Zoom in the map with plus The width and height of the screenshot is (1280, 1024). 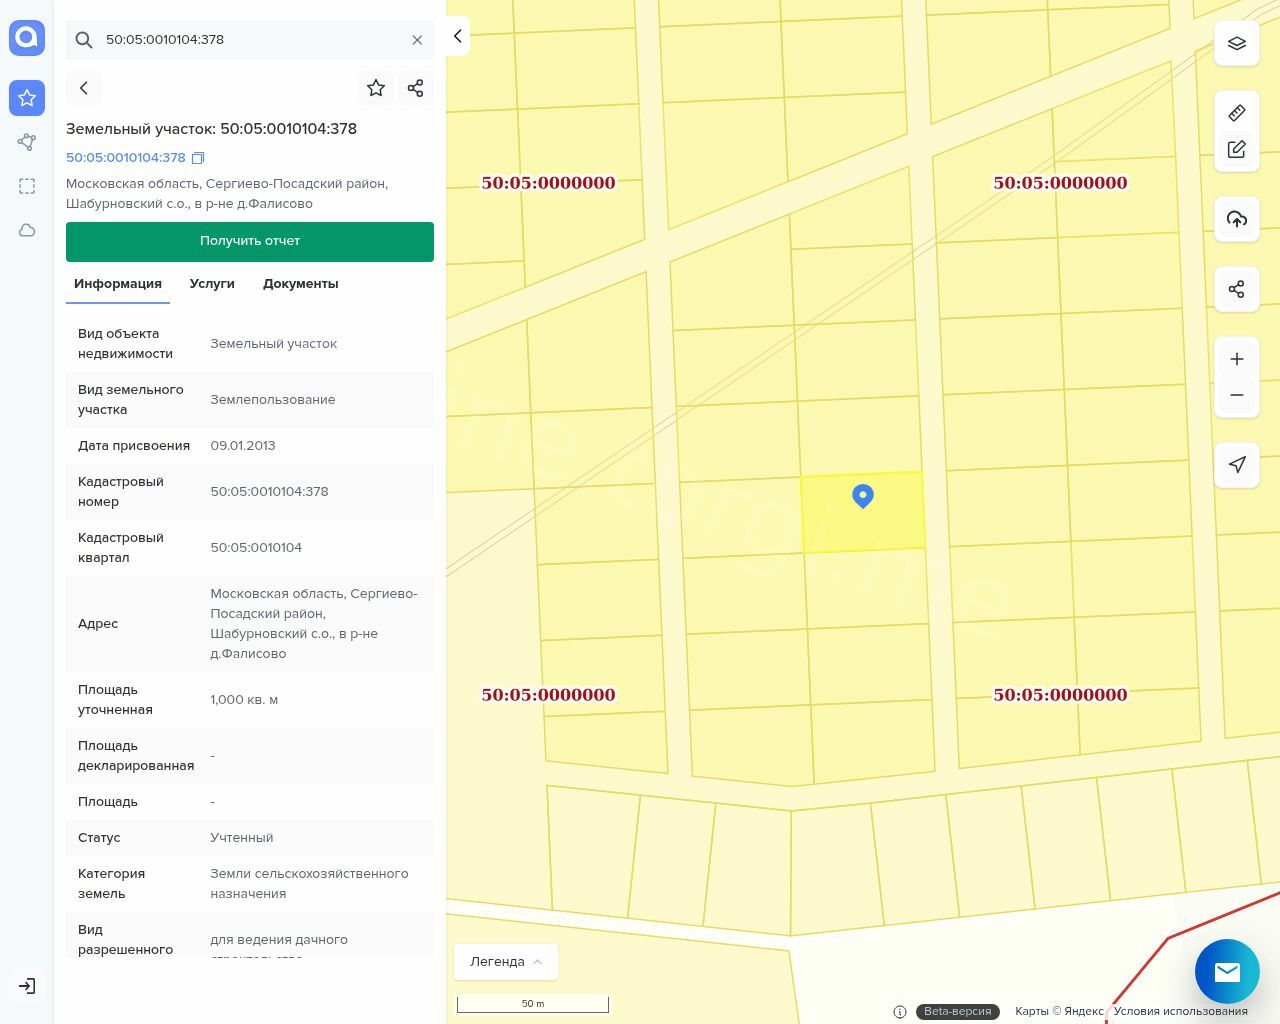coord(1236,359)
